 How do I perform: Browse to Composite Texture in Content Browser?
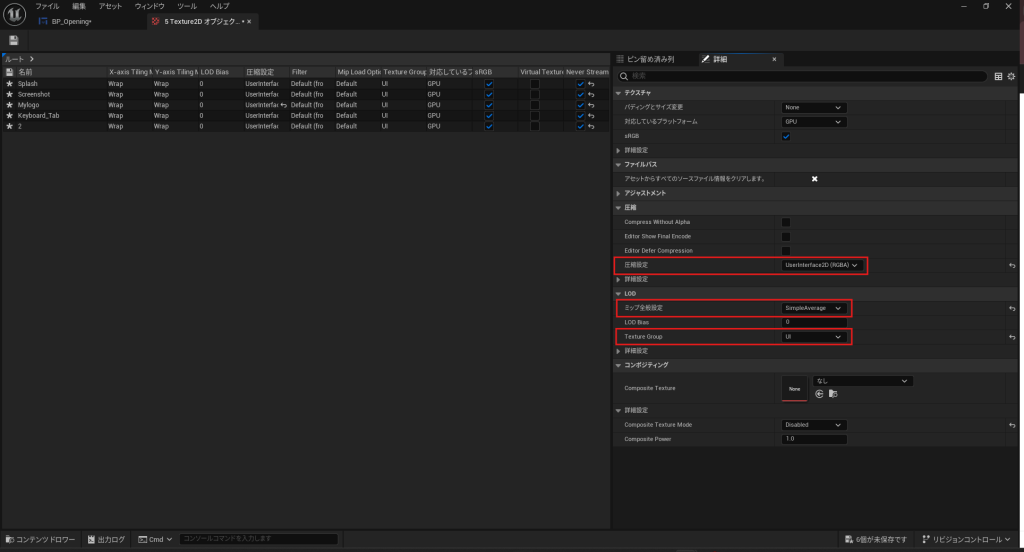pyautogui.click(x=832, y=394)
